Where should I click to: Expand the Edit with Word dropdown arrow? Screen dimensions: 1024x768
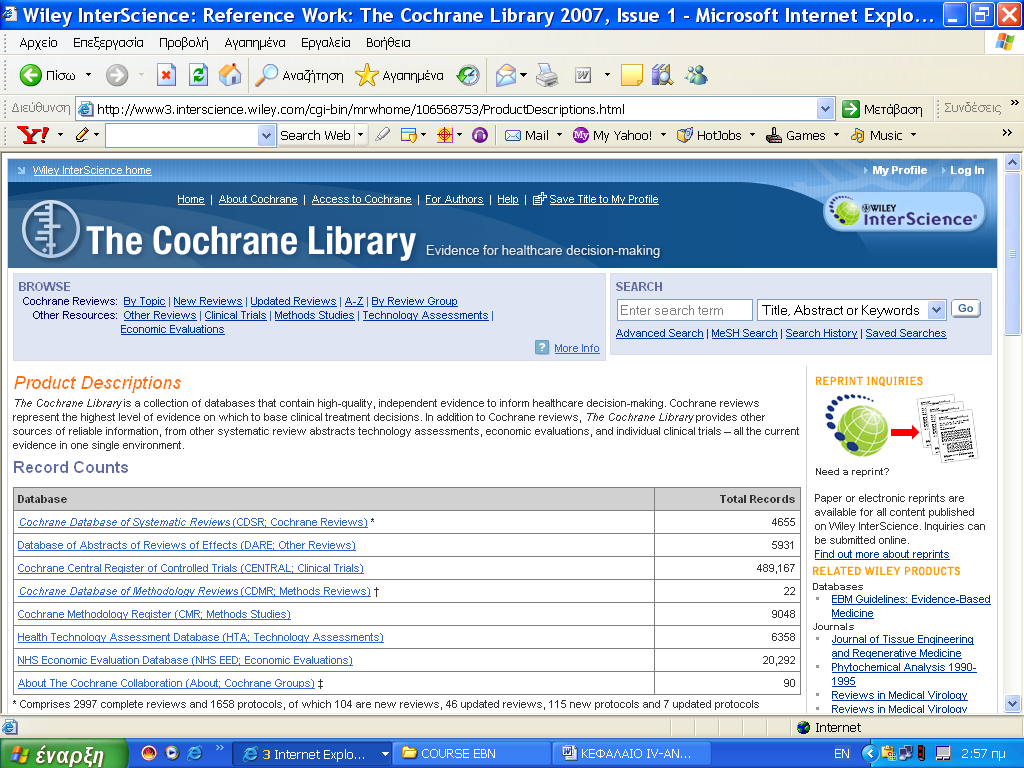point(607,75)
